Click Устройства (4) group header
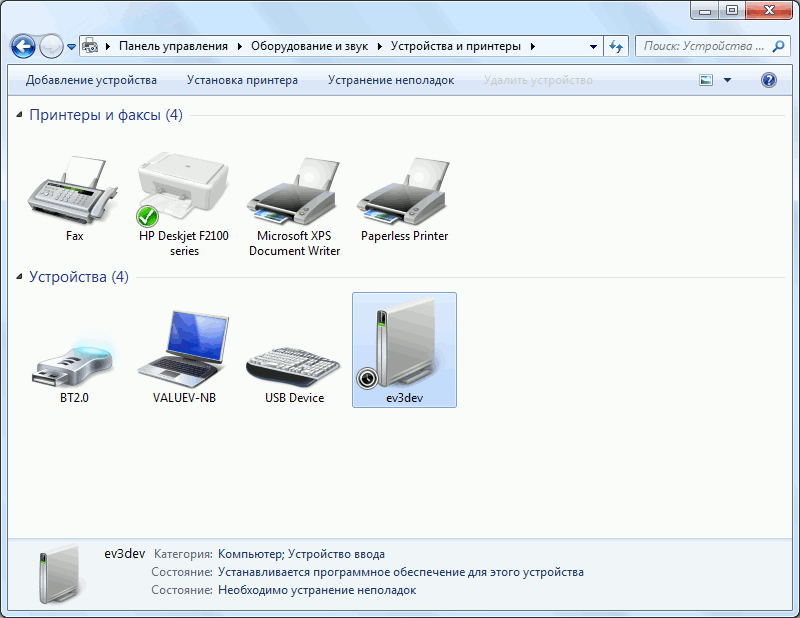This screenshot has width=800, height=618. pyautogui.click(x=79, y=277)
